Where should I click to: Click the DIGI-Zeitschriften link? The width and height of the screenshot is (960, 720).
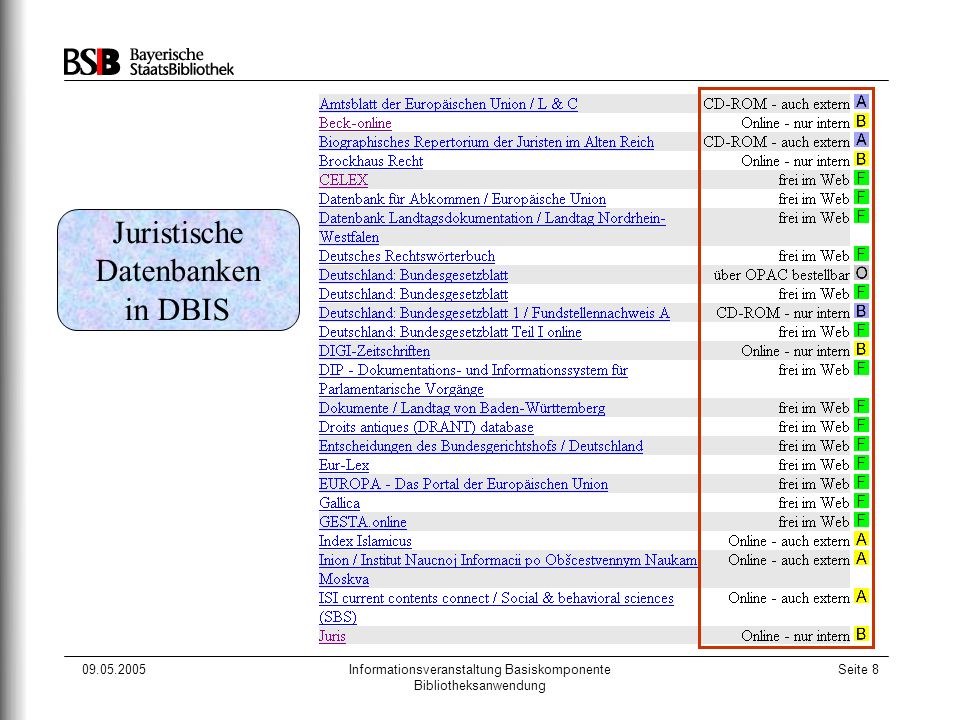[x=374, y=351]
